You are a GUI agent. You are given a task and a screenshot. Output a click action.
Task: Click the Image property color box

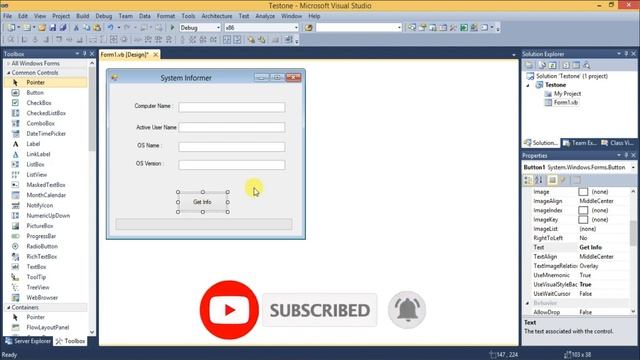tap(583, 192)
